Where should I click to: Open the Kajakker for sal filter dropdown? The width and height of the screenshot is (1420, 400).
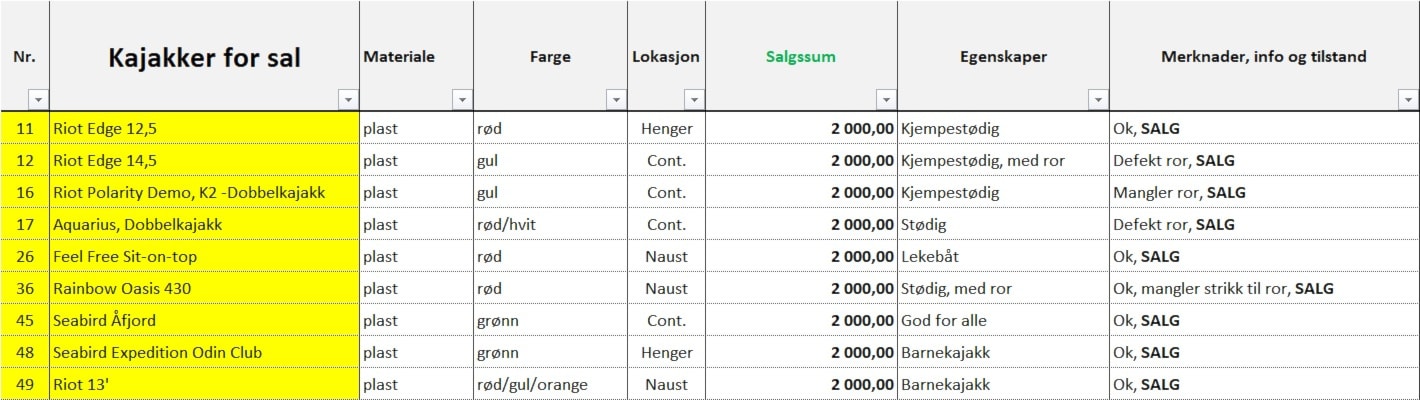(x=348, y=99)
